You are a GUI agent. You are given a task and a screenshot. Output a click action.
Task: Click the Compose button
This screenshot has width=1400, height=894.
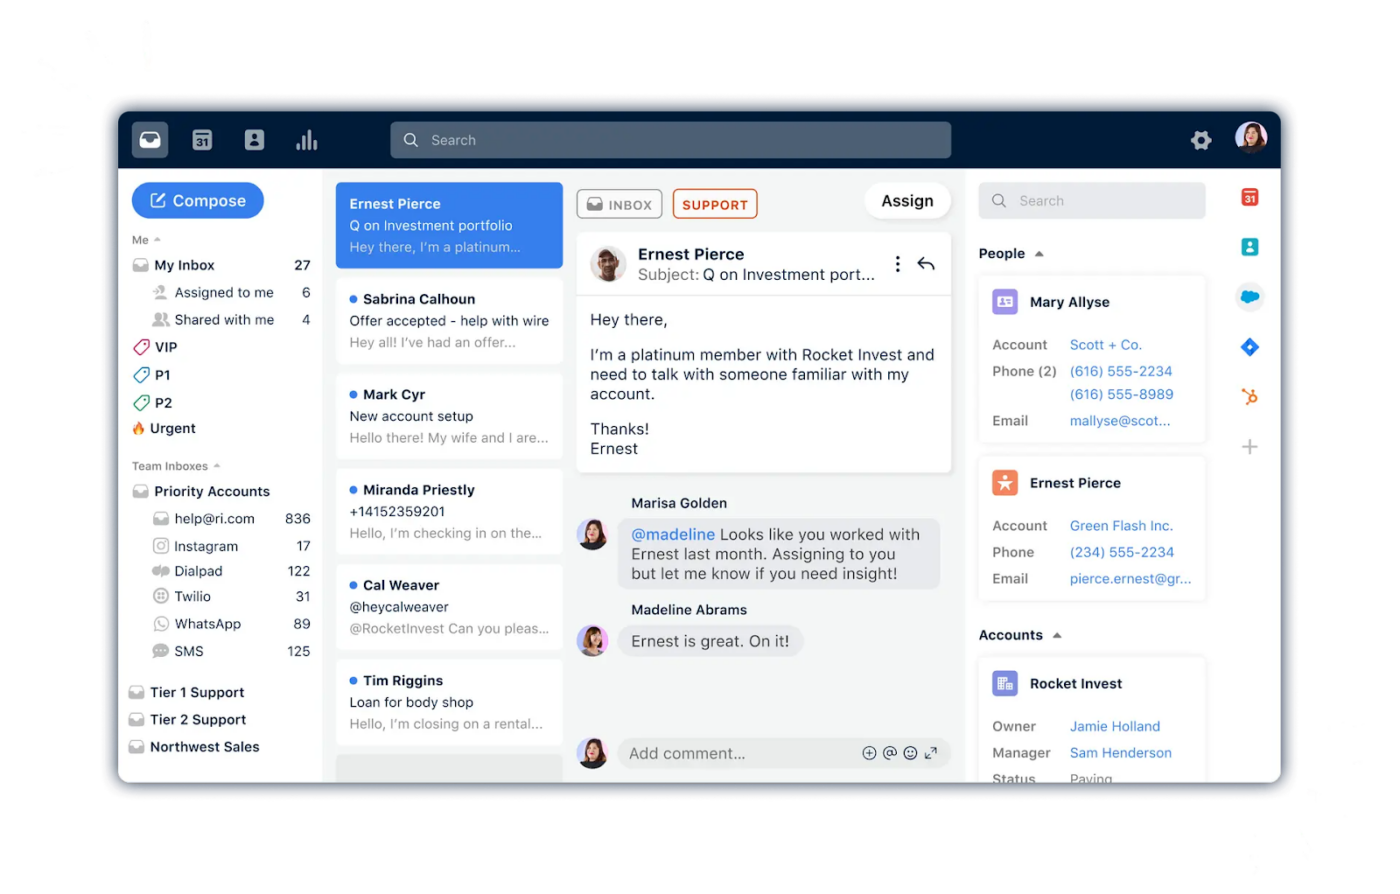click(198, 201)
